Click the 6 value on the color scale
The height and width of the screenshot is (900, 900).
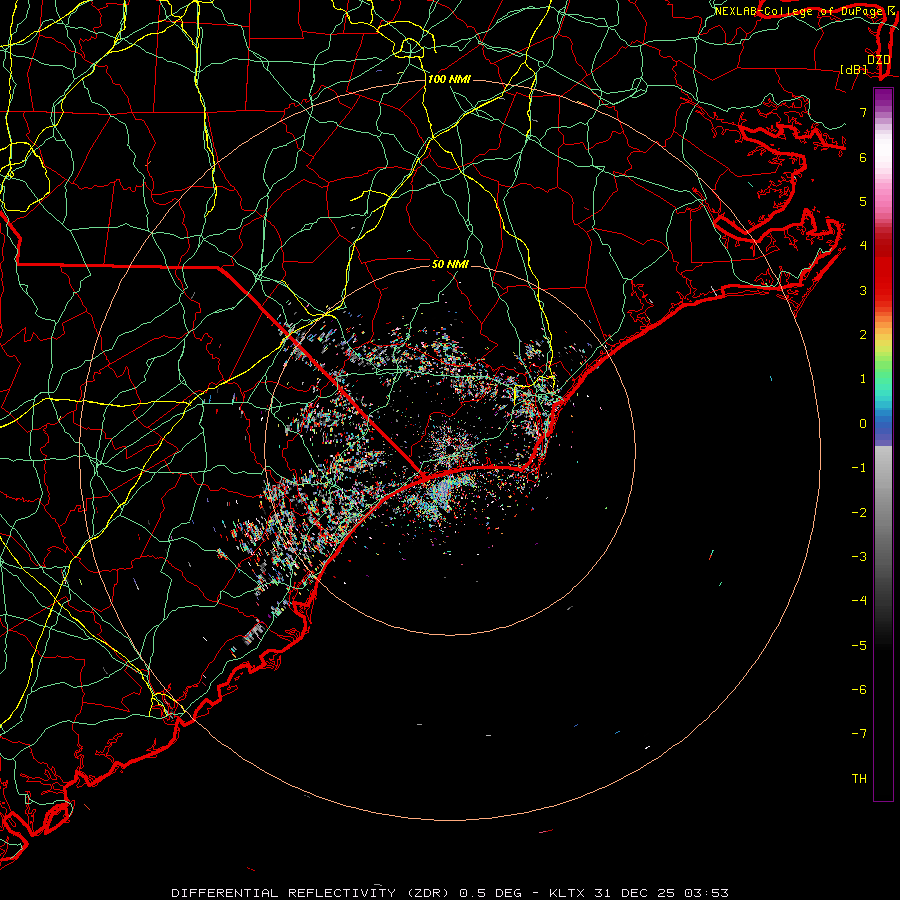[x=863, y=157]
